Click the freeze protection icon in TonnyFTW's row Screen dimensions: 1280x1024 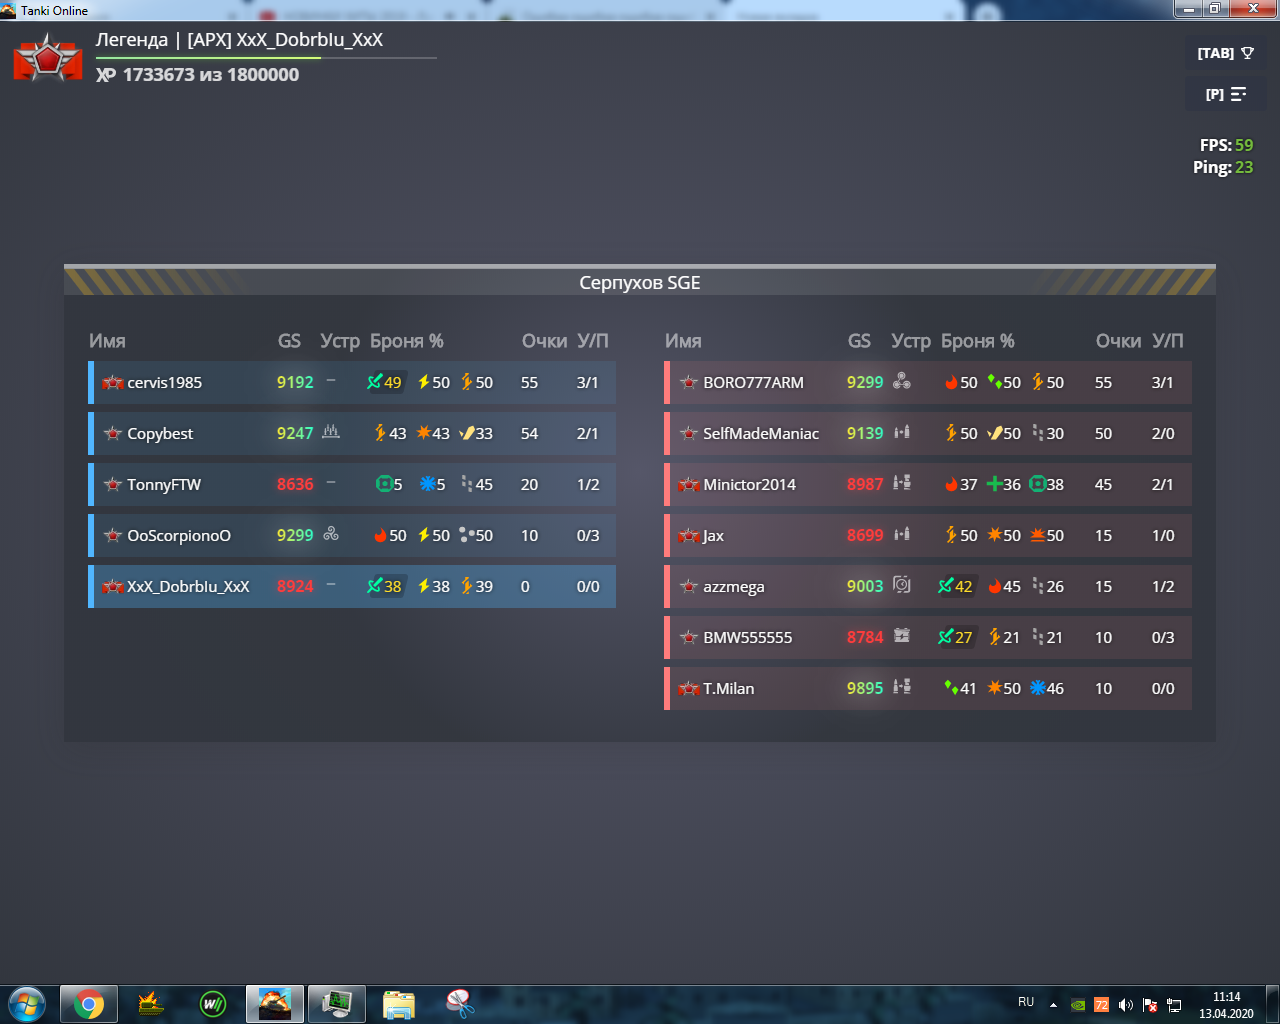(428, 484)
